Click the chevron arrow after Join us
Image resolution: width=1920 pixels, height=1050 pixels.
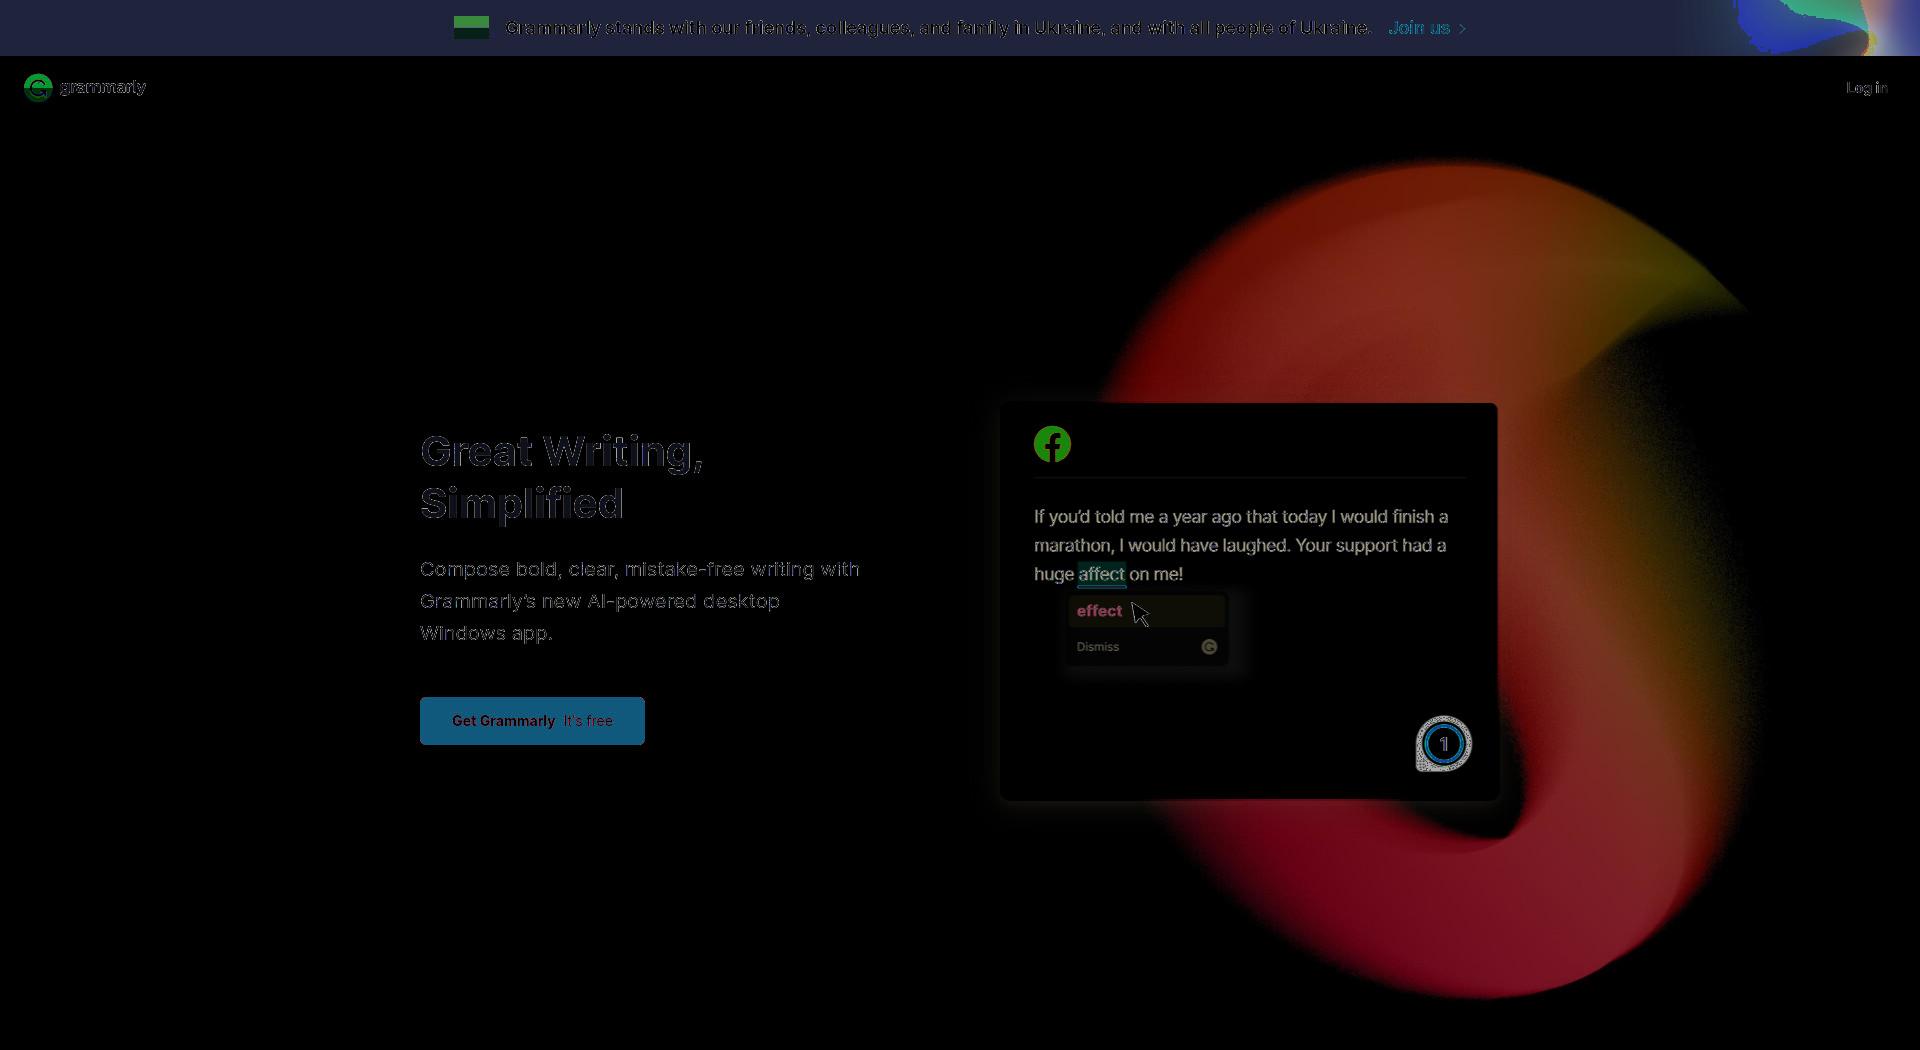pyautogui.click(x=1462, y=29)
